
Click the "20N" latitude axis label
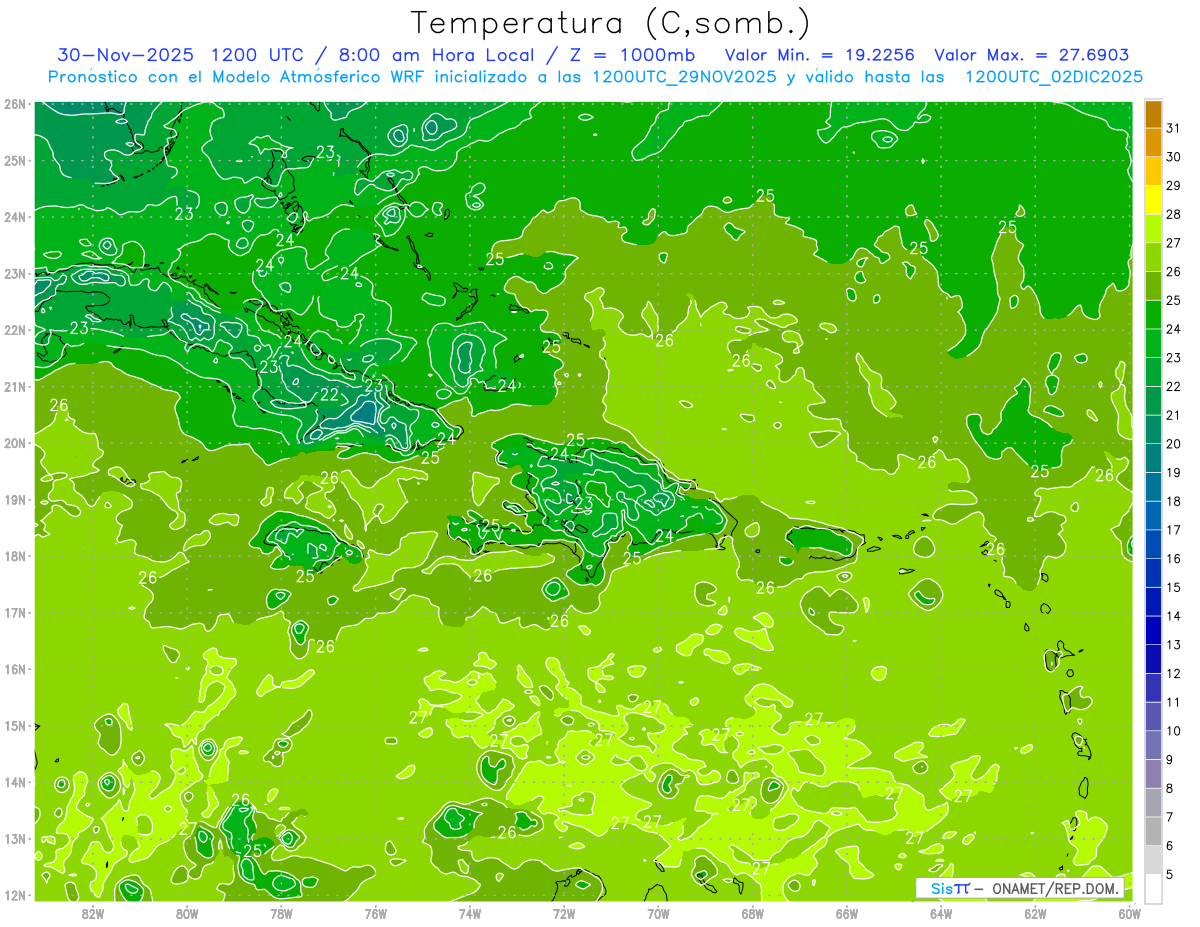pos(14,443)
